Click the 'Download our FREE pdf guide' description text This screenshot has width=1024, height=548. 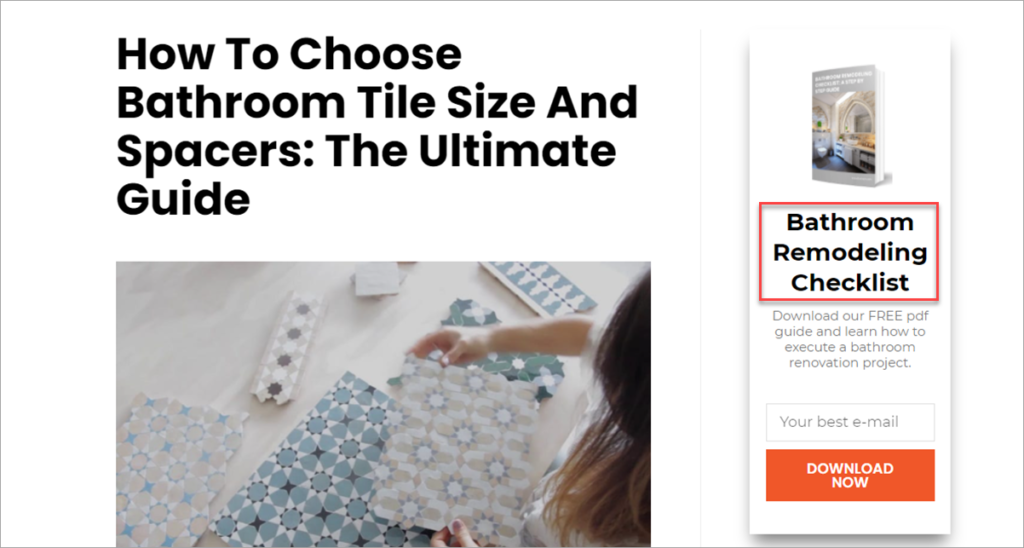(850, 339)
